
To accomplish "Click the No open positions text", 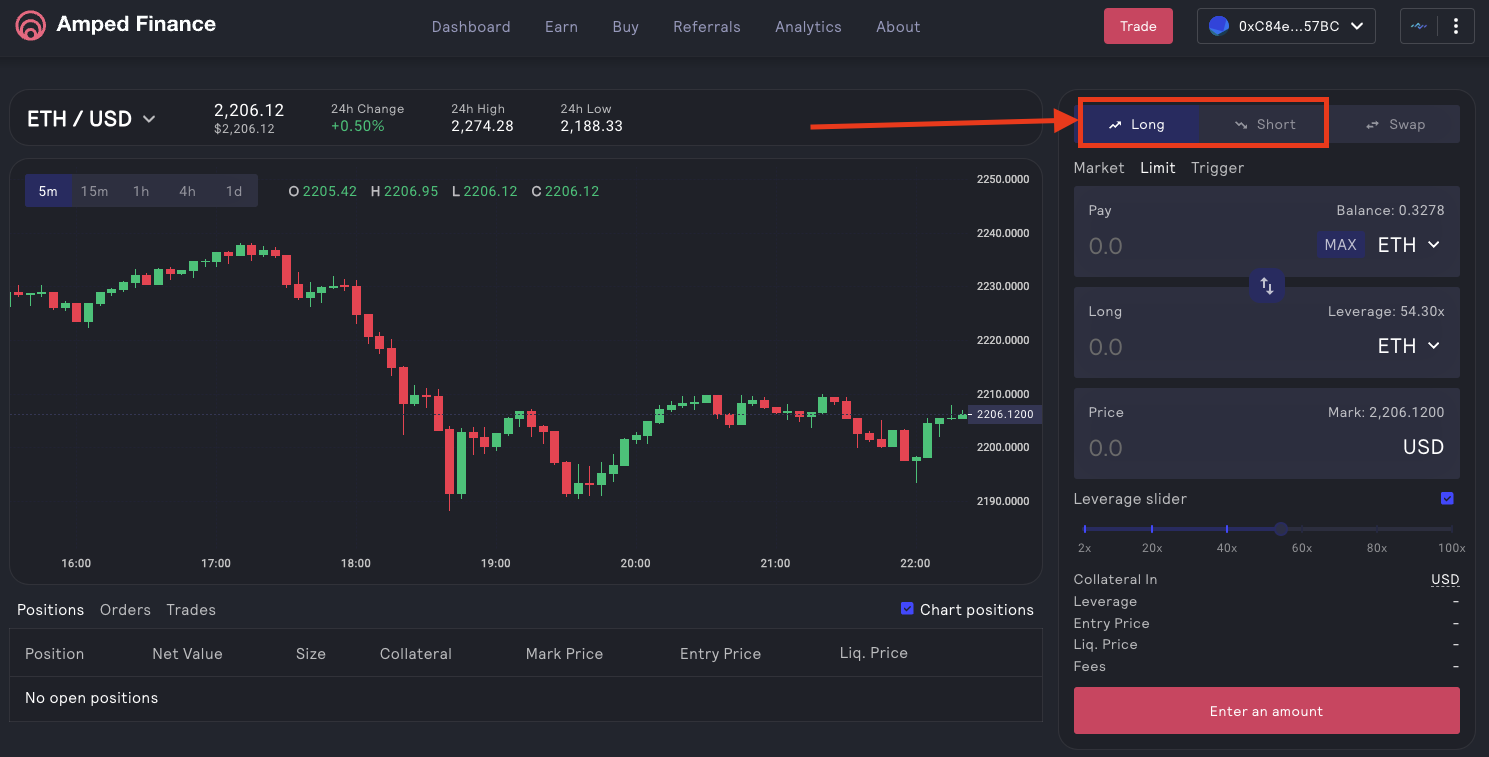I will pyautogui.click(x=91, y=698).
